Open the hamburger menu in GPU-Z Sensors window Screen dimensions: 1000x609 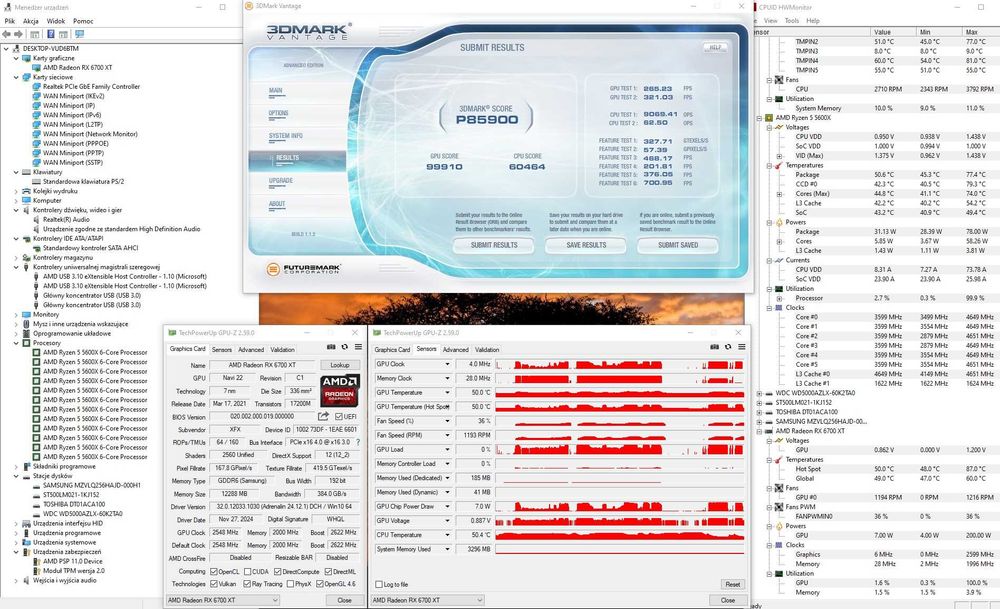pyautogui.click(x=742, y=347)
